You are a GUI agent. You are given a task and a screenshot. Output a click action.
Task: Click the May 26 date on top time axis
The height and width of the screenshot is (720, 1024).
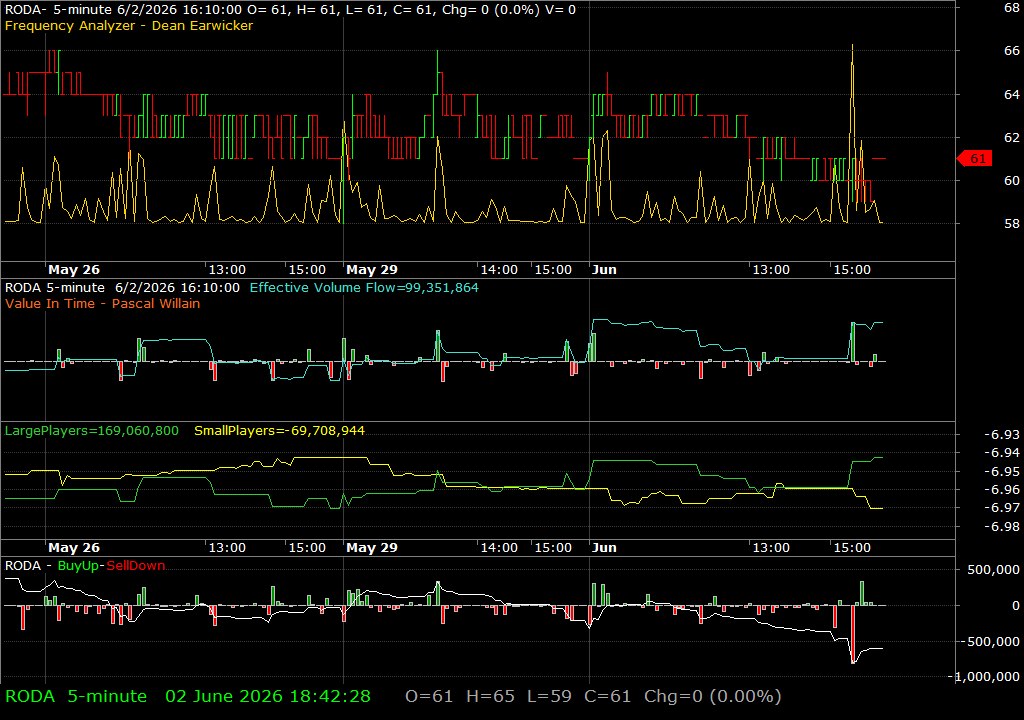(x=74, y=270)
